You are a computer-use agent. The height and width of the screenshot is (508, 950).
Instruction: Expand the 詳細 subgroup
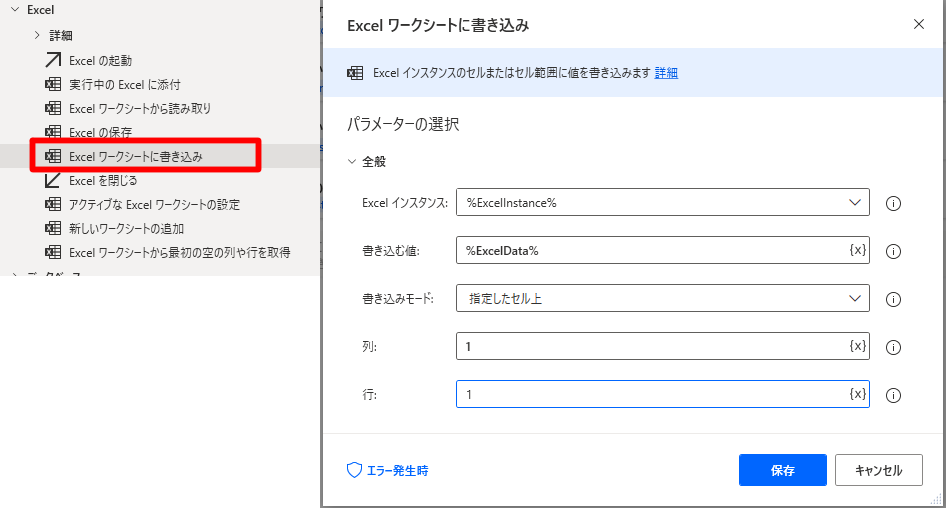[x=38, y=35]
